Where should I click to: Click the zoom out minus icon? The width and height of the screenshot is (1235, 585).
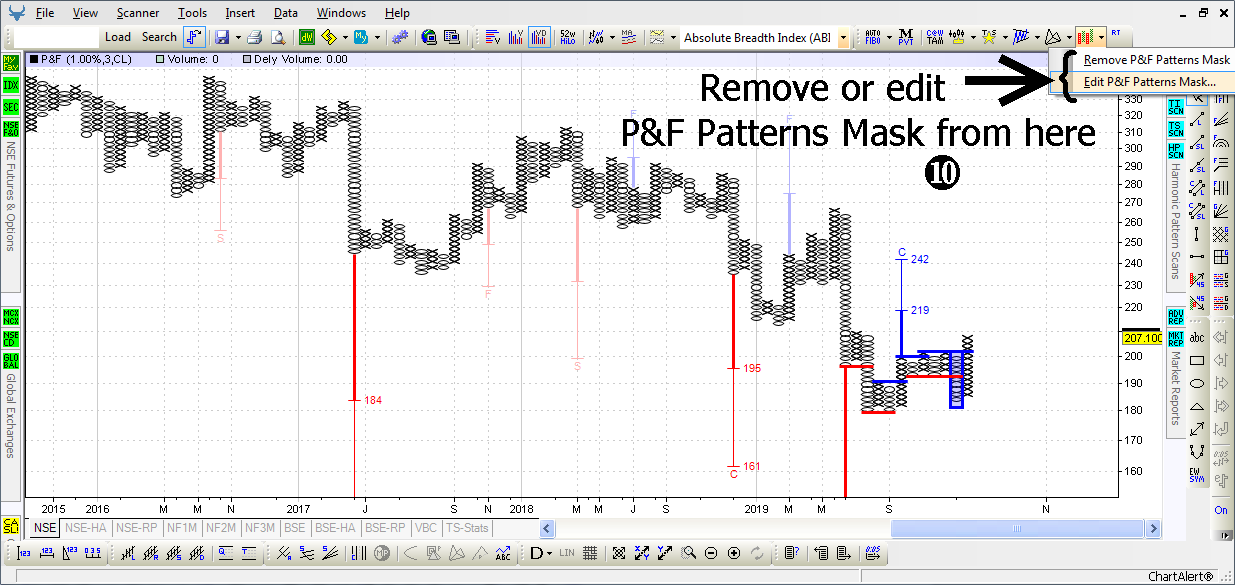coord(711,553)
